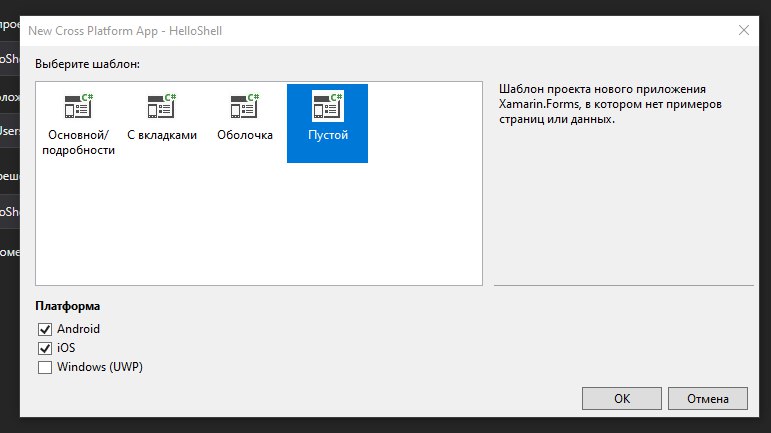The width and height of the screenshot is (771, 433).
Task: Click the Выберите шаблон label
Action: 88,64
